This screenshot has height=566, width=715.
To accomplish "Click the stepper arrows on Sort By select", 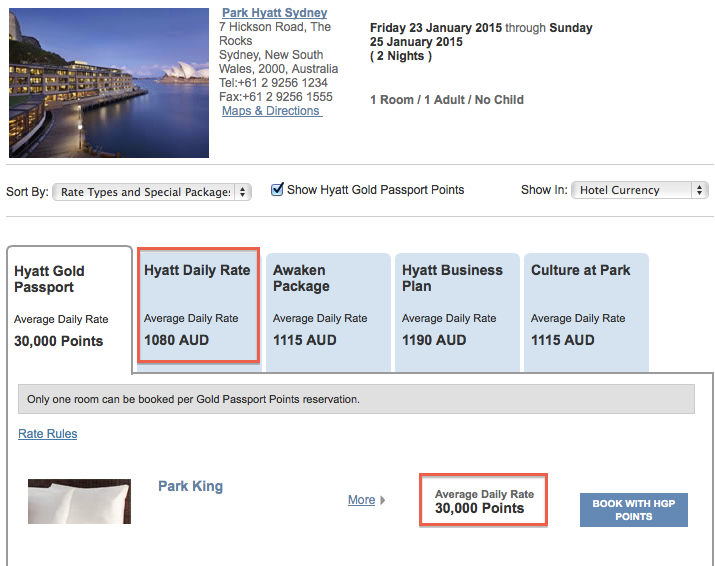I will pyautogui.click(x=244, y=192).
